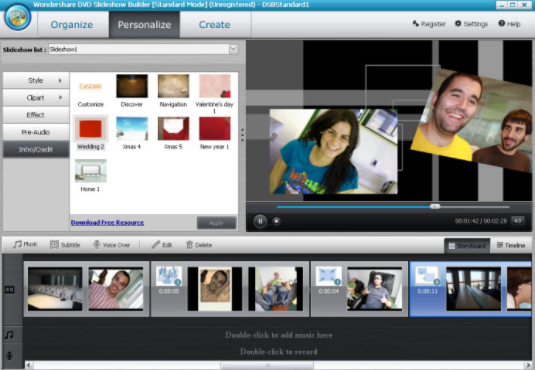
Task: Select the Pre-Audio category
Action: point(36,132)
